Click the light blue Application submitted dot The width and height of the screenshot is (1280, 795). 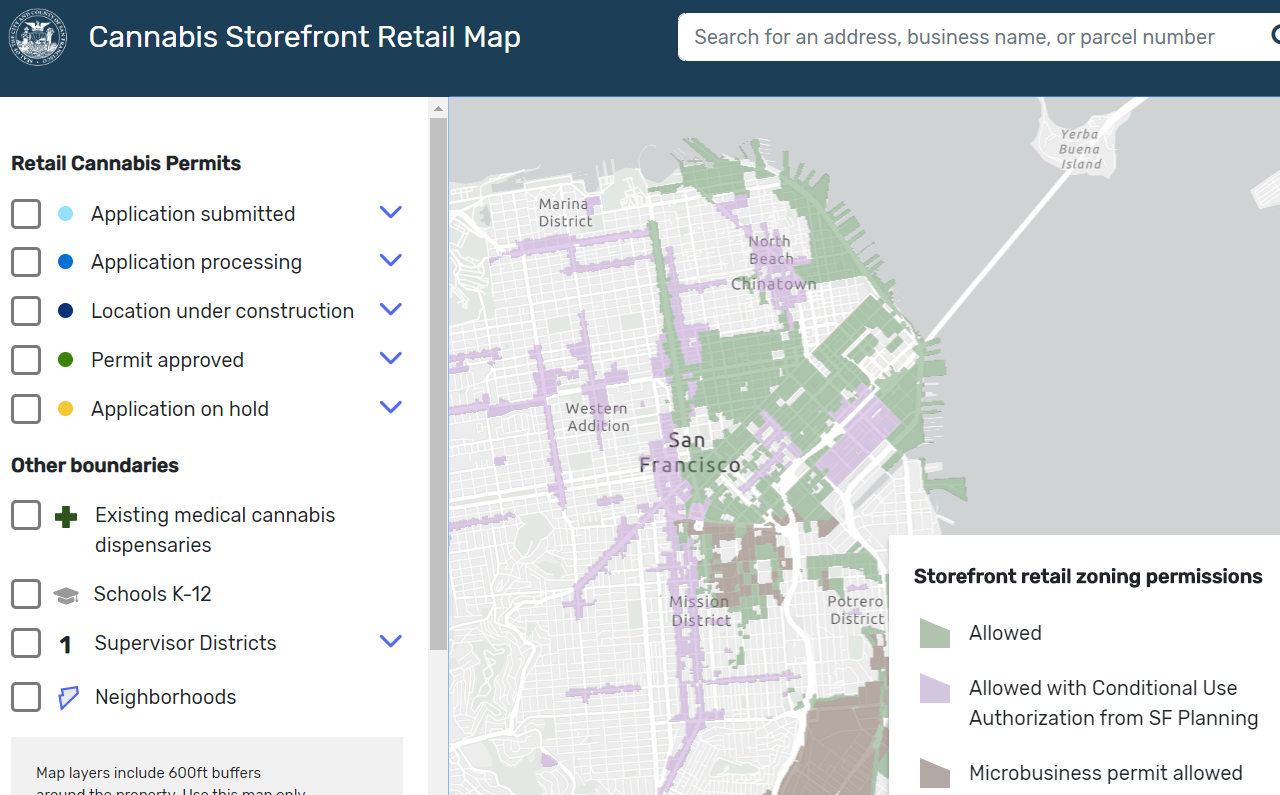tap(66, 213)
